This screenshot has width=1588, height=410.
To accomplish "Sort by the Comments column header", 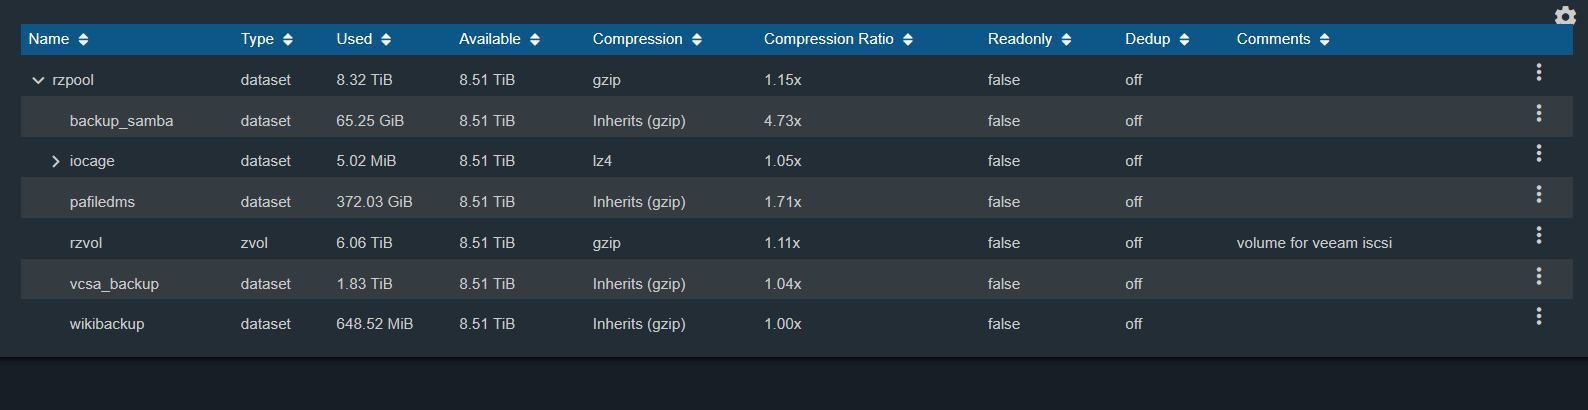I will (x=1284, y=39).
